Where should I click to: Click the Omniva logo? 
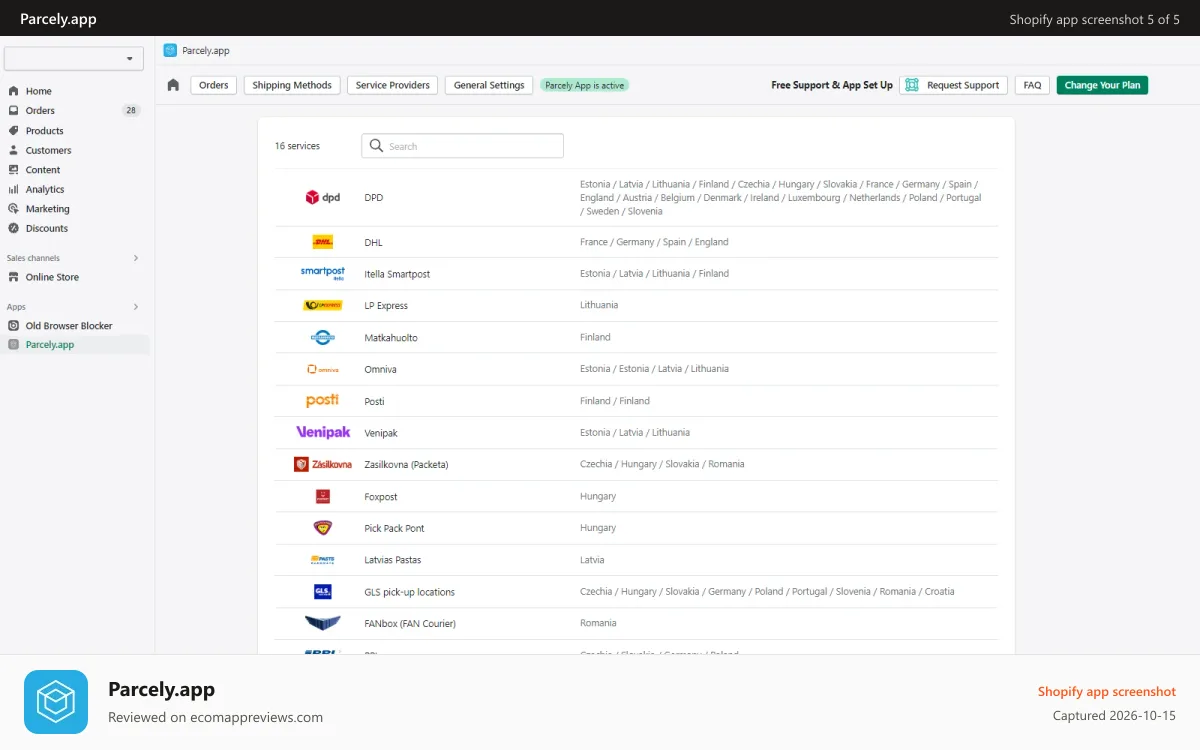point(323,369)
